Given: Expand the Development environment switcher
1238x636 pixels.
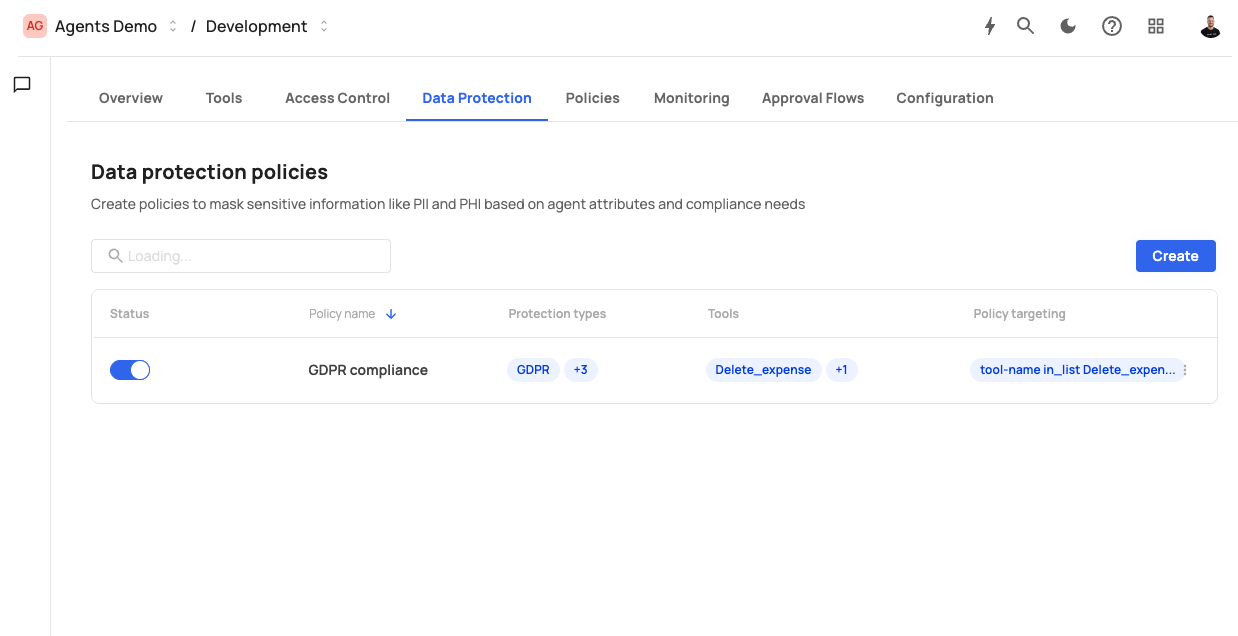Looking at the screenshot, I should (324, 27).
